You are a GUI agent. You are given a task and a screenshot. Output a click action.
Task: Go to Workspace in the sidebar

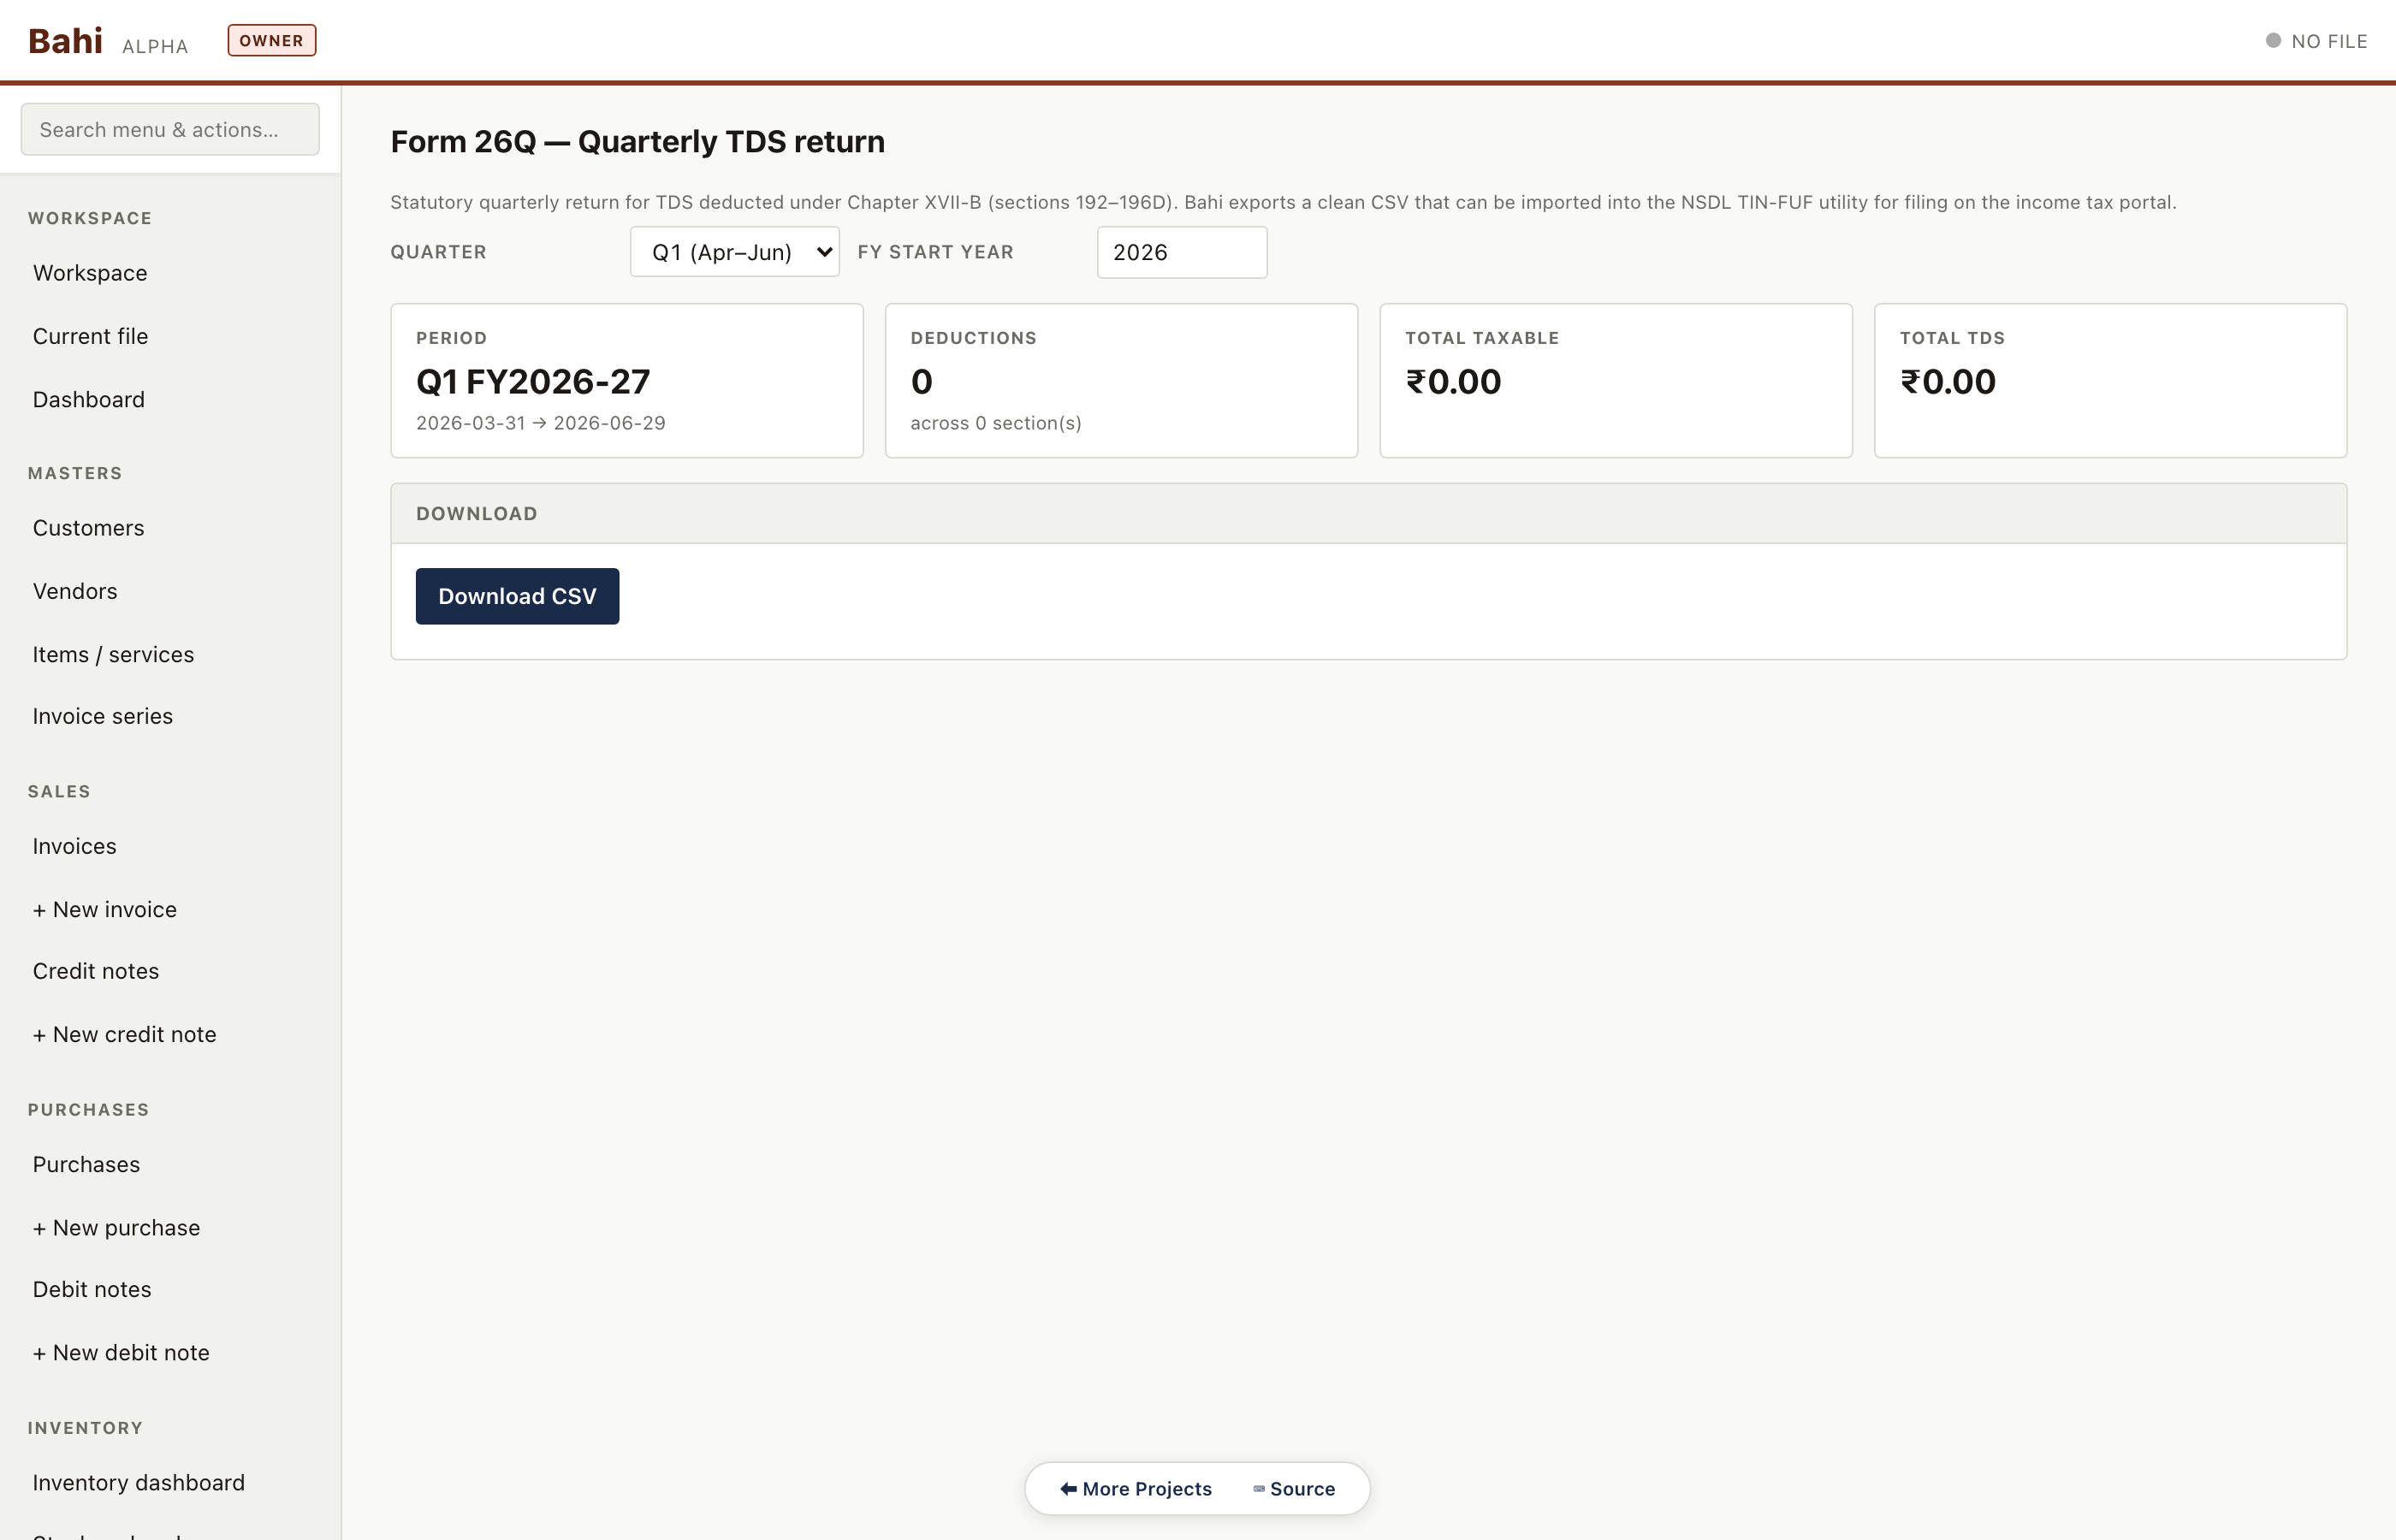click(x=90, y=273)
